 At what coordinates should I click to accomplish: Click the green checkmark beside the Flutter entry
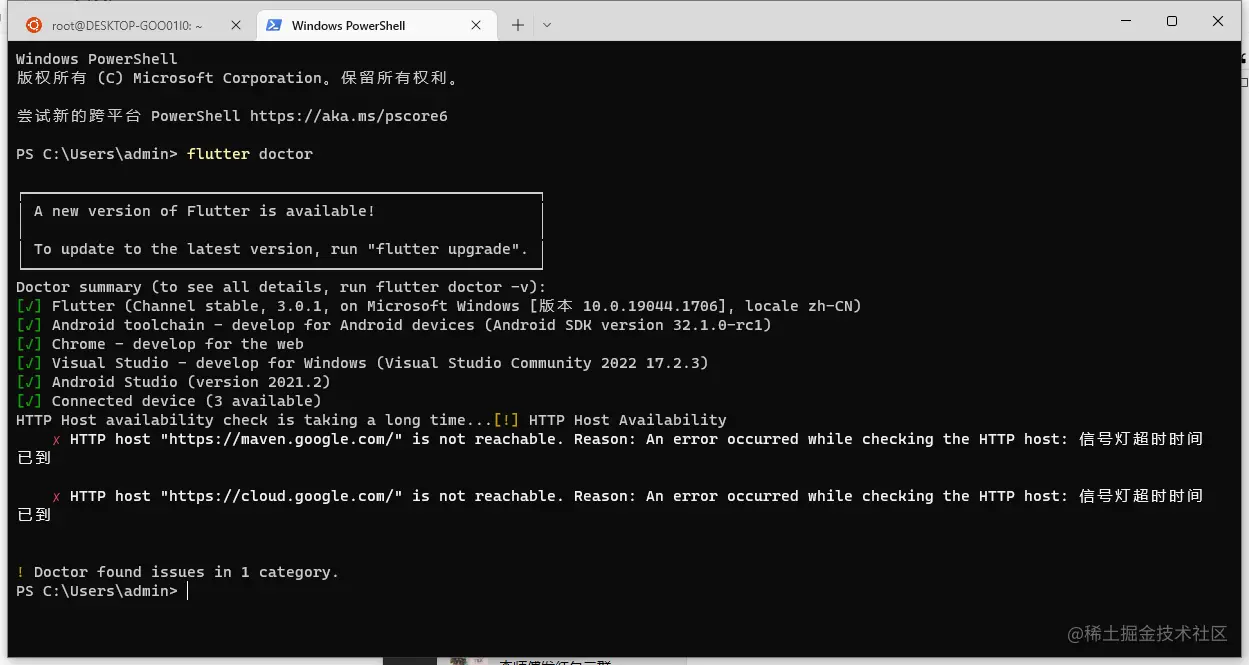[x=28, y=306]
